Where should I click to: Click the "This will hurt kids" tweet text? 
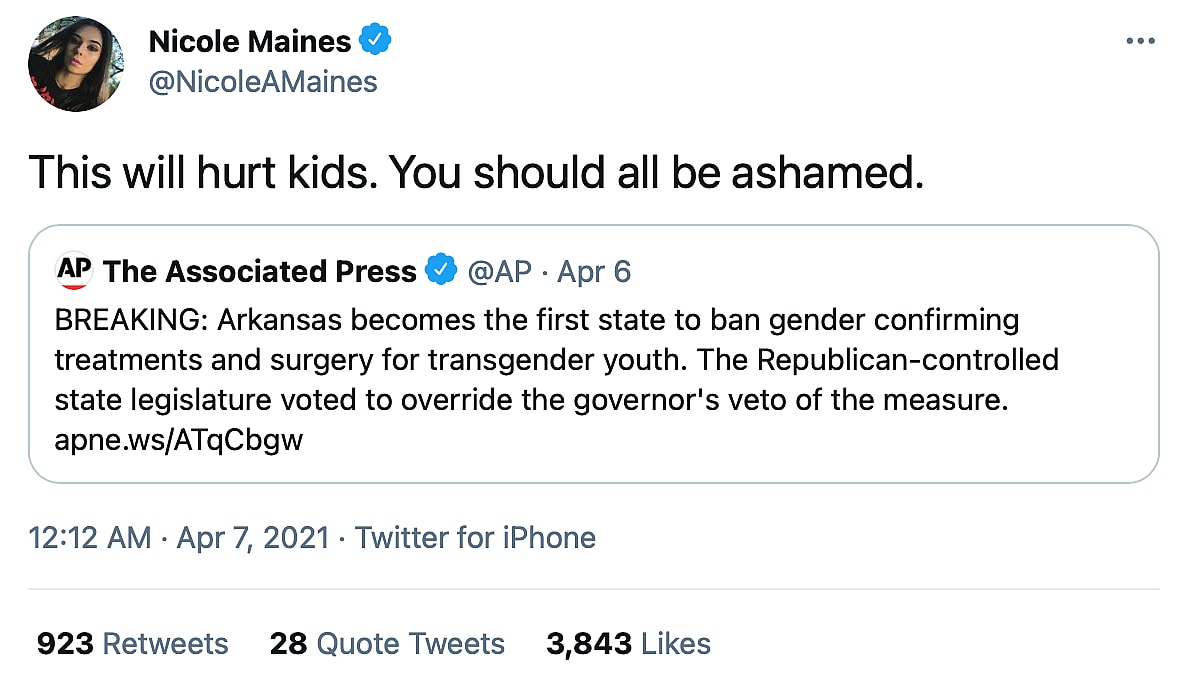(476, 173)
